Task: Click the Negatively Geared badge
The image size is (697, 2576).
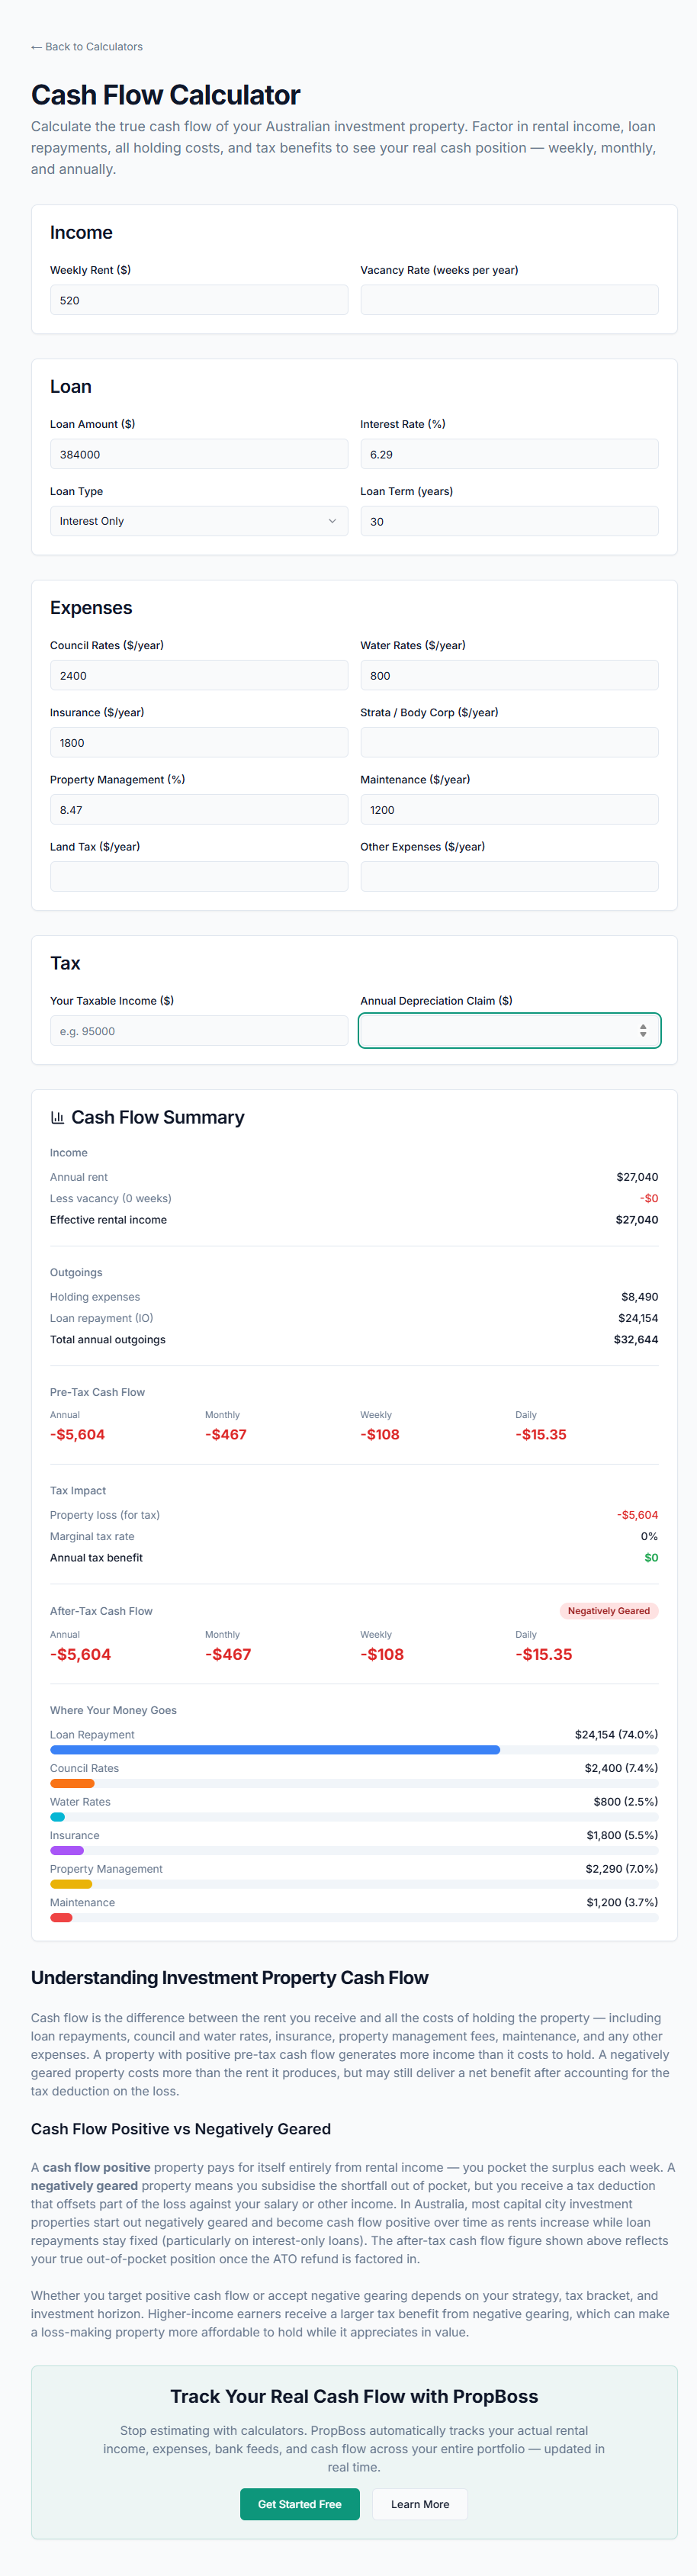Action: click(x=608, y=1611)
